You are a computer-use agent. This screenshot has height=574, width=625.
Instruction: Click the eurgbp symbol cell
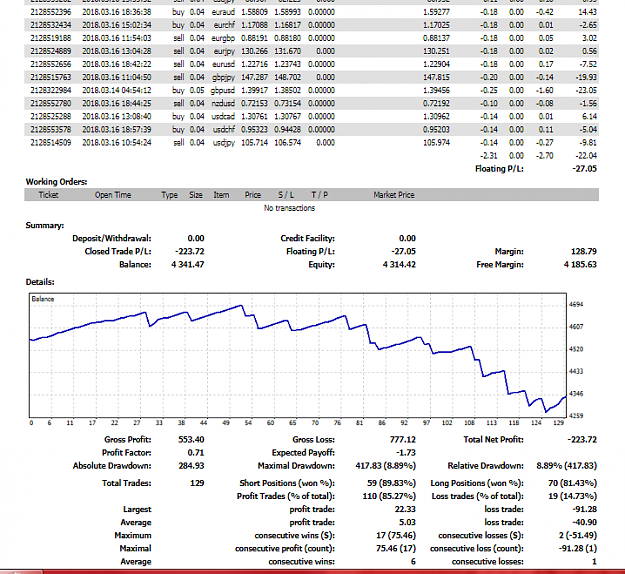(x=223, y=38)
